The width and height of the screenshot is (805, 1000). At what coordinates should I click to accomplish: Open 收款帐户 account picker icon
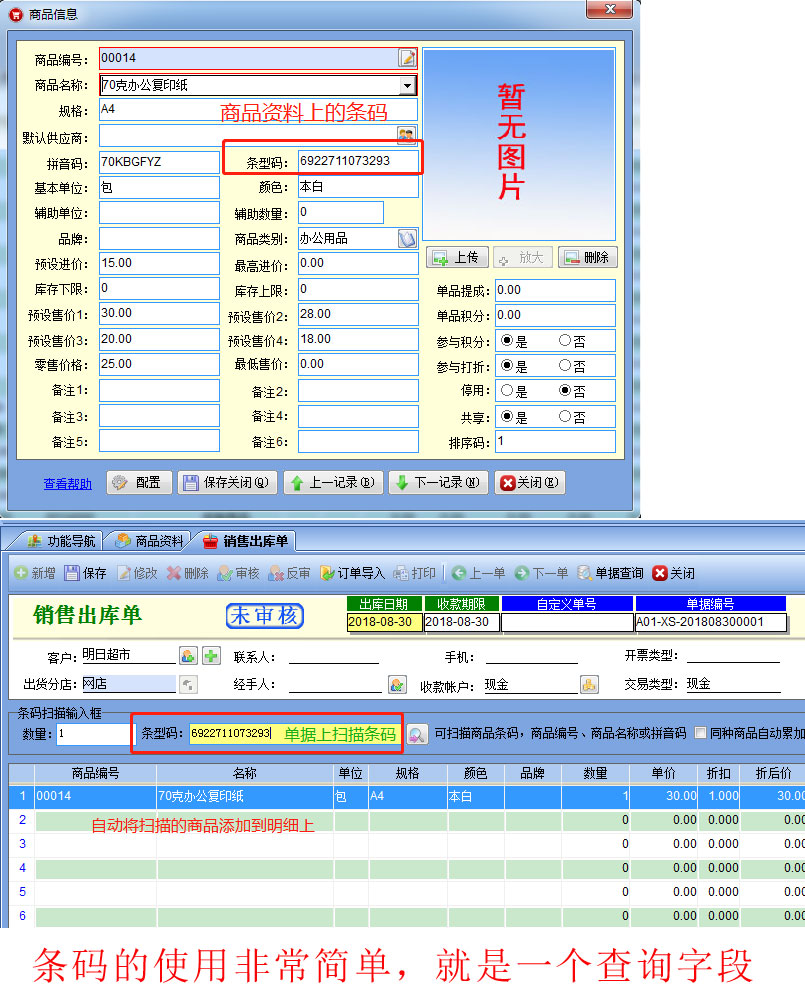point(590,685)
